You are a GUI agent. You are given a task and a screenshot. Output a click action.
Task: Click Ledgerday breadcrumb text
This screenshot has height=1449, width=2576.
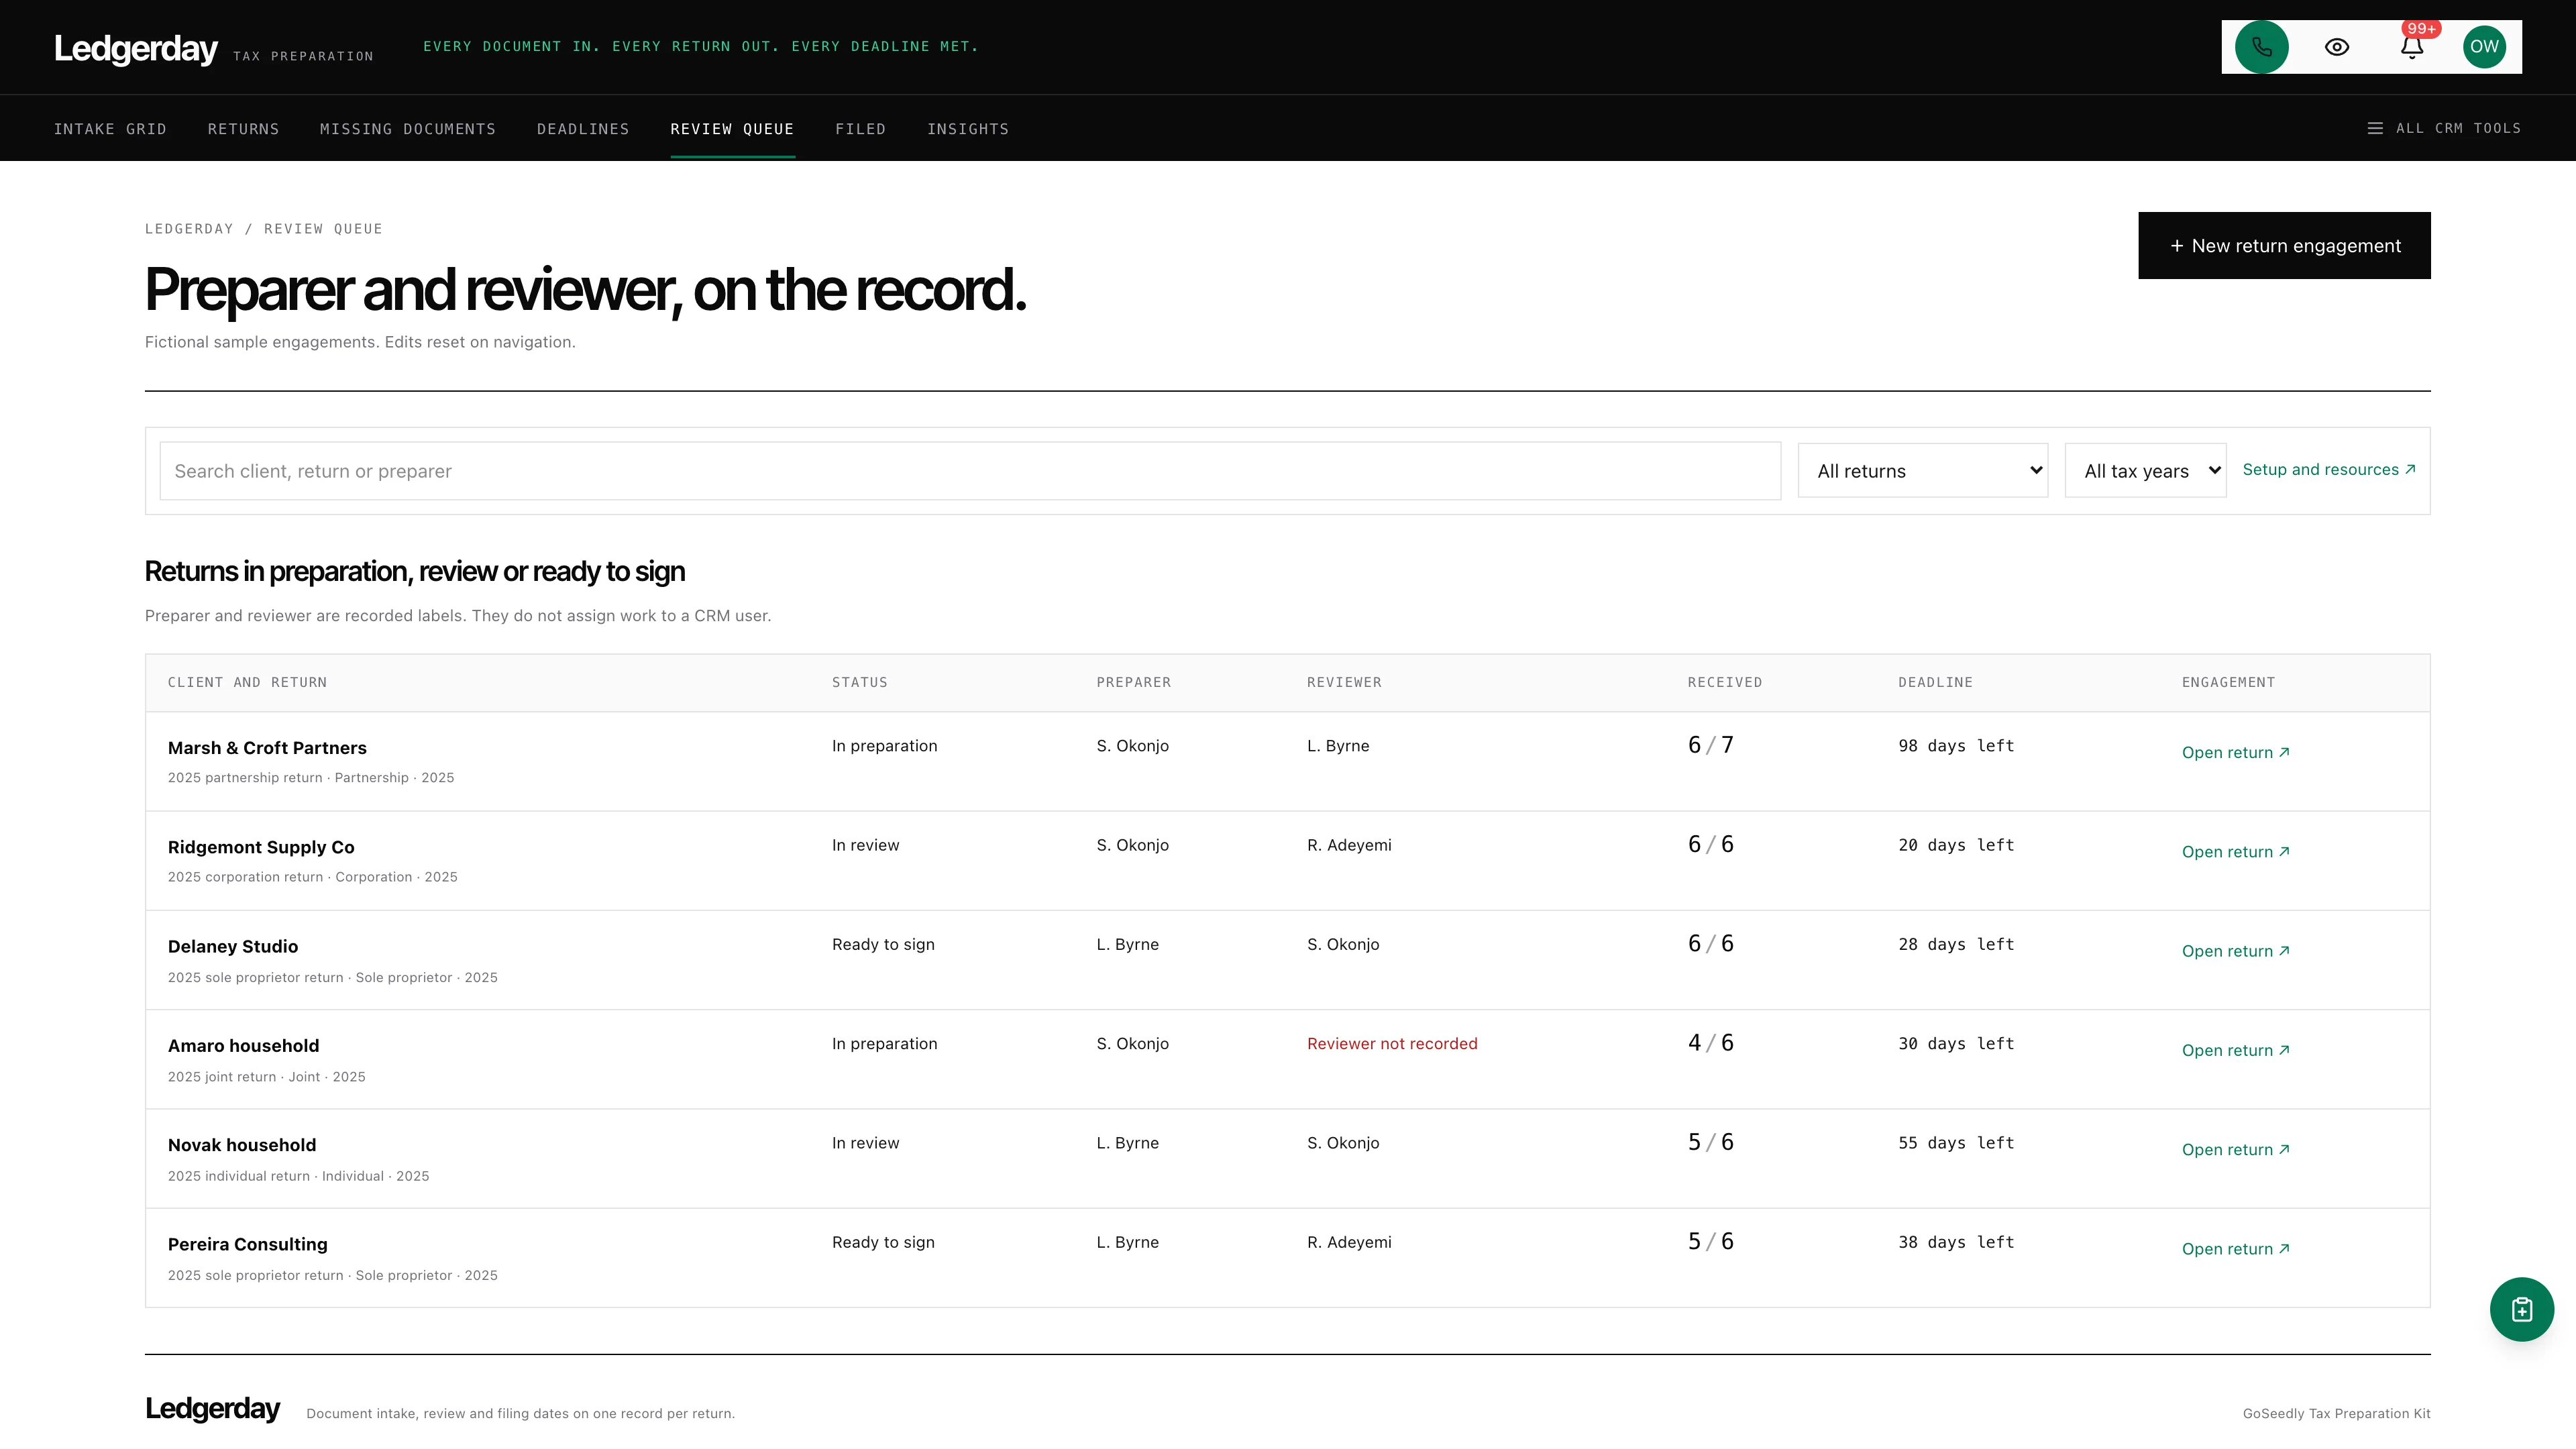click(x=189, y=229)
